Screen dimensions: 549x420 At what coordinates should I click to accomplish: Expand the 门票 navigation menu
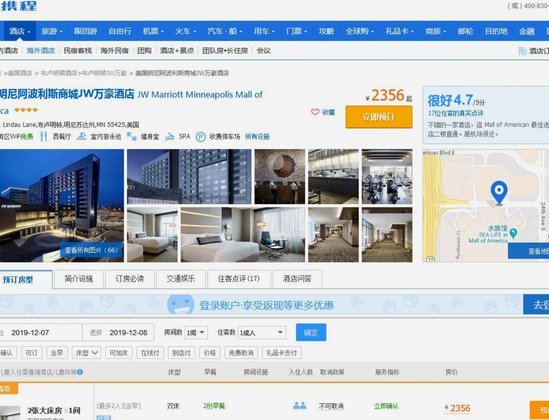pyautogui.click(x=296, y=31)
